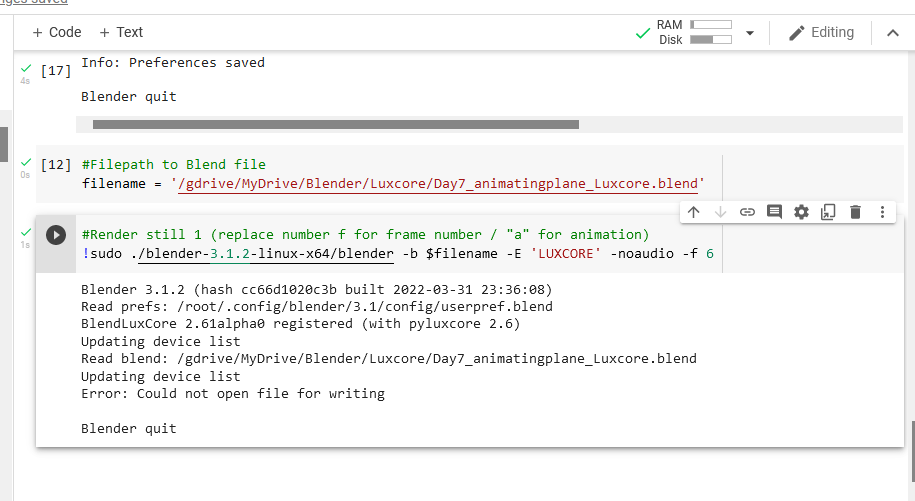Click the horizontal scrollbar in cell 17 output
Image resolution: width=915 pixels, height=501 pixels.
tap(336, 125)
